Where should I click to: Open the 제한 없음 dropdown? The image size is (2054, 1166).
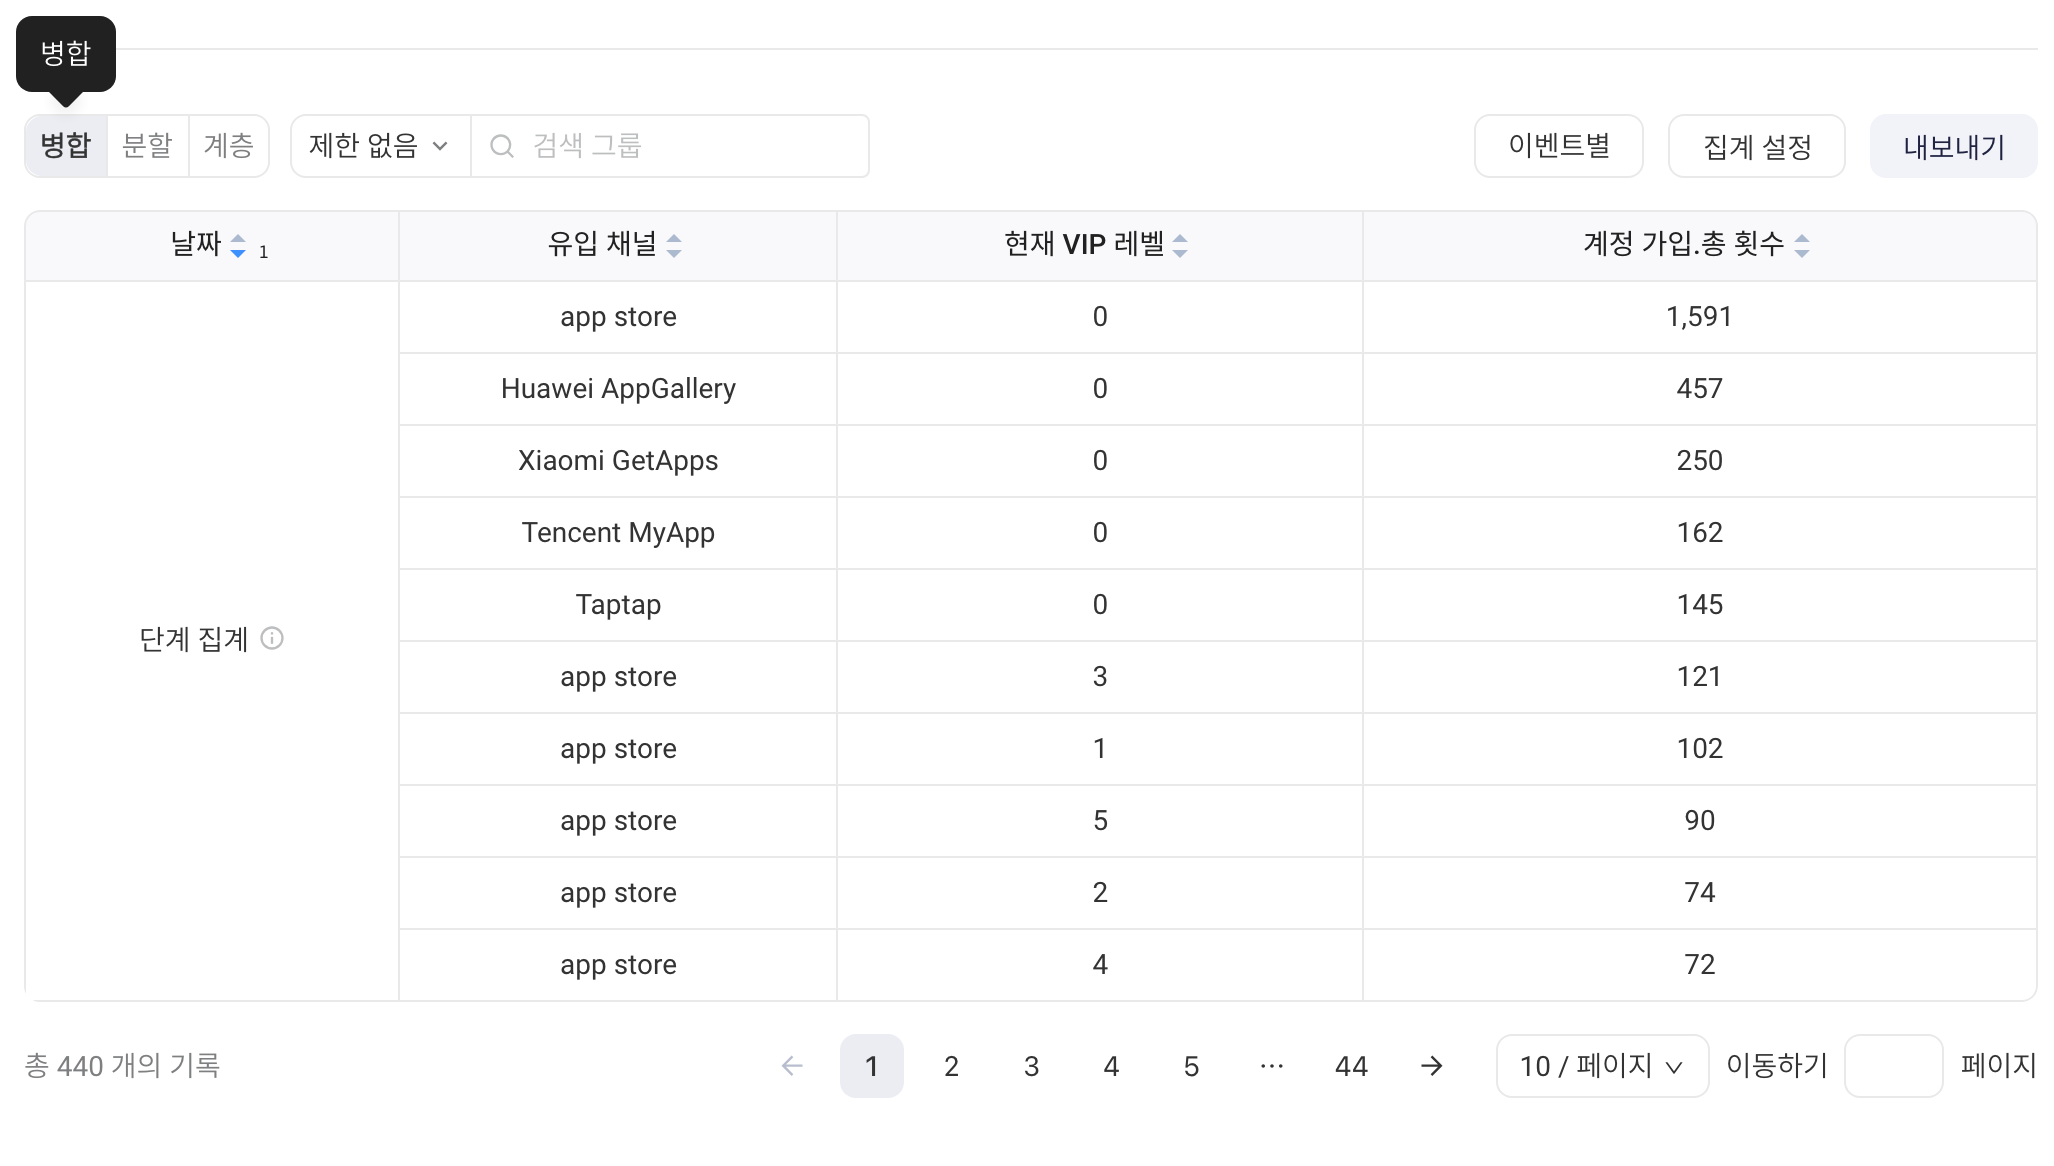click(x=380, y=146)
